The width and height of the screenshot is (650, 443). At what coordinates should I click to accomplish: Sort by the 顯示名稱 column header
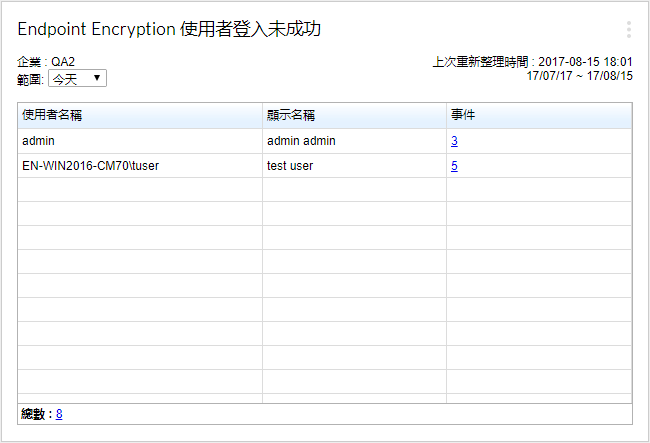pos(297,116)
